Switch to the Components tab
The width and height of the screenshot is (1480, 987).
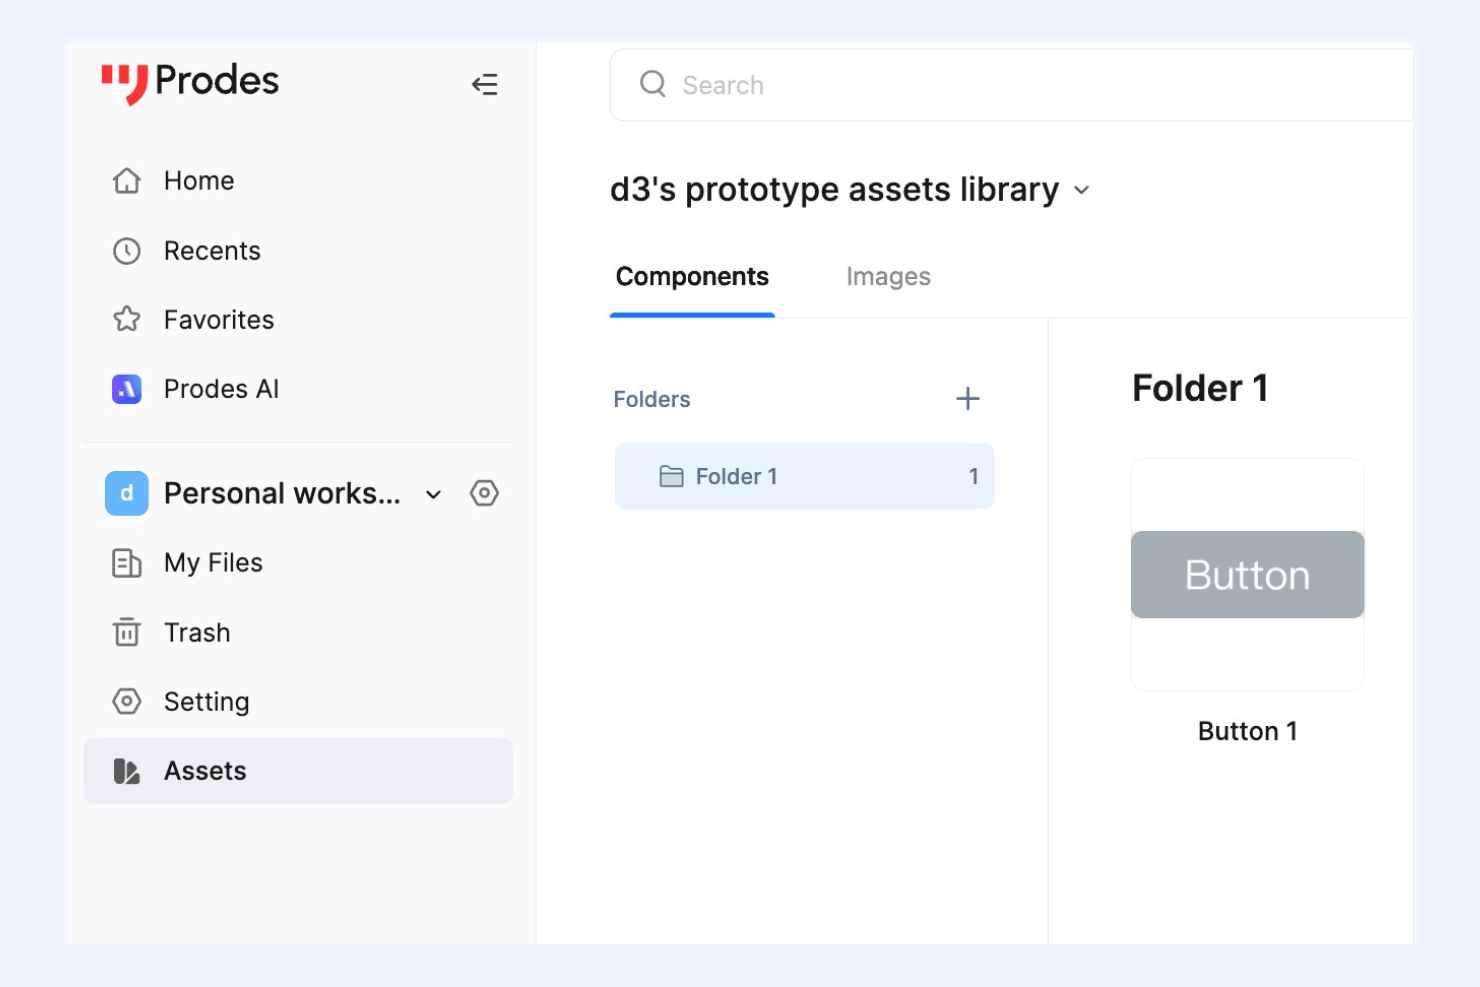tap(692, 277)
